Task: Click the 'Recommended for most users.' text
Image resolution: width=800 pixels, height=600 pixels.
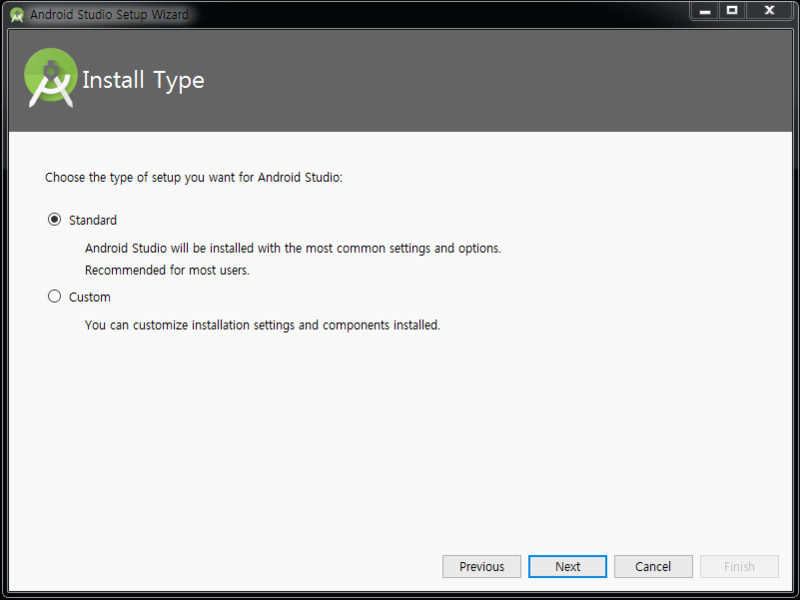Action: click(167, 270)
